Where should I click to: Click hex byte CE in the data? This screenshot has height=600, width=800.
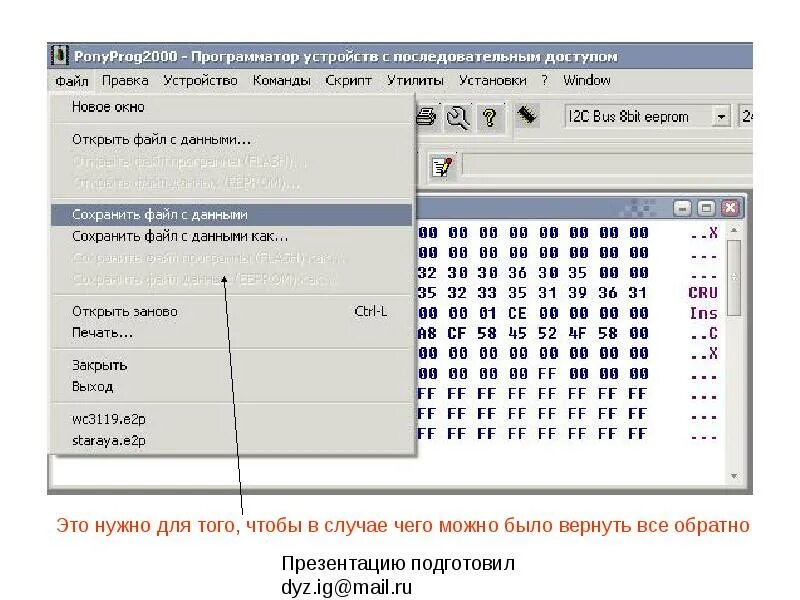click(517, 313)
